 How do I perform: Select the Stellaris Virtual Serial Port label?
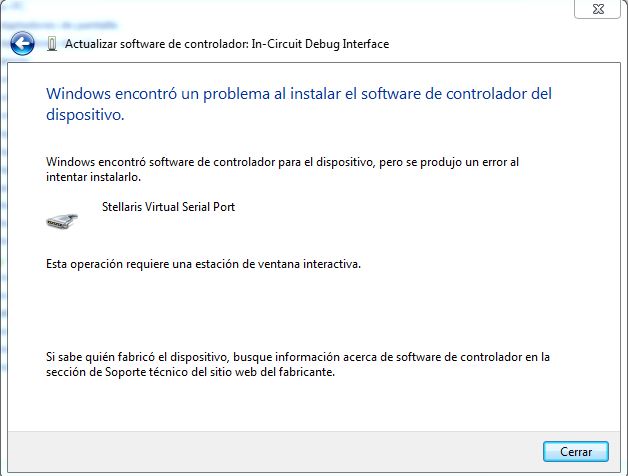168,207
